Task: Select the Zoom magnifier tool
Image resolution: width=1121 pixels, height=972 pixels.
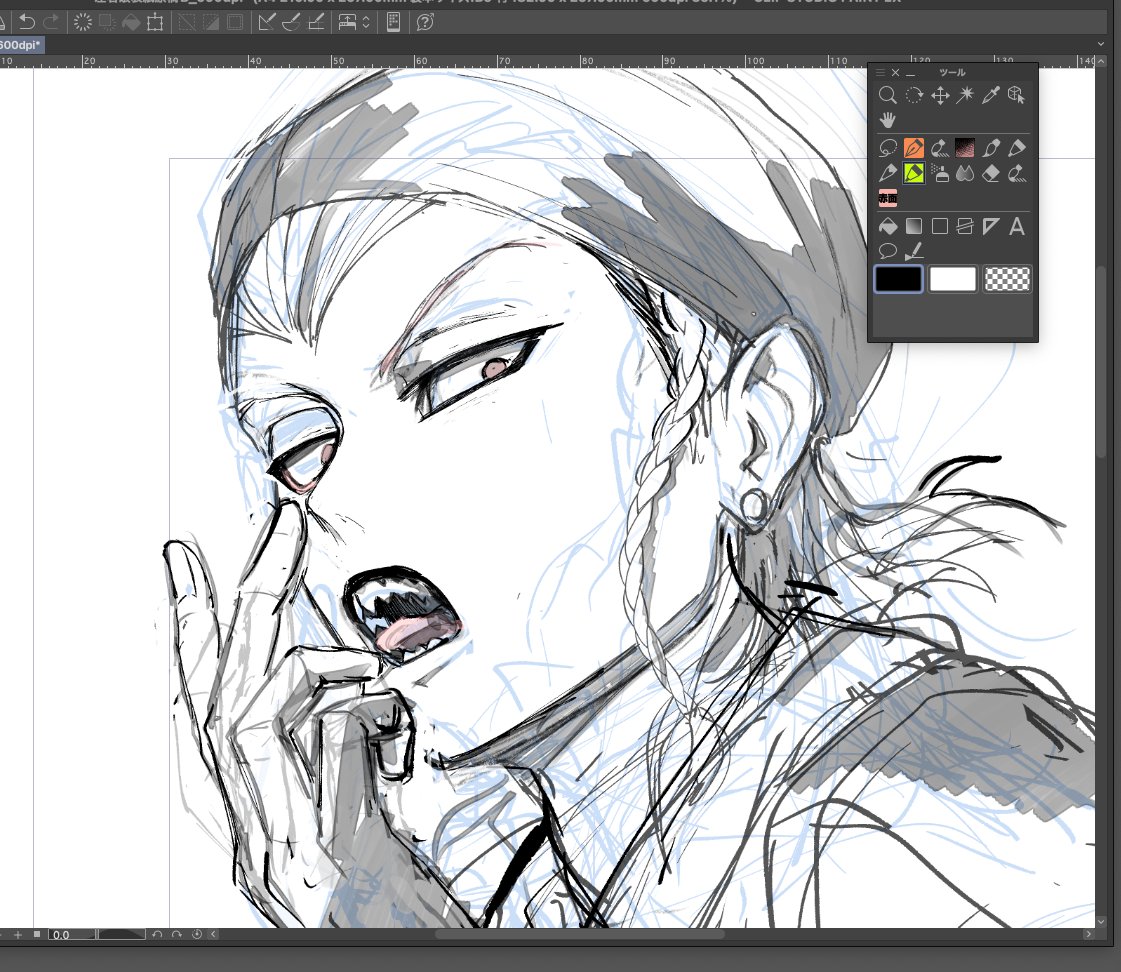Action: [887, 95]
